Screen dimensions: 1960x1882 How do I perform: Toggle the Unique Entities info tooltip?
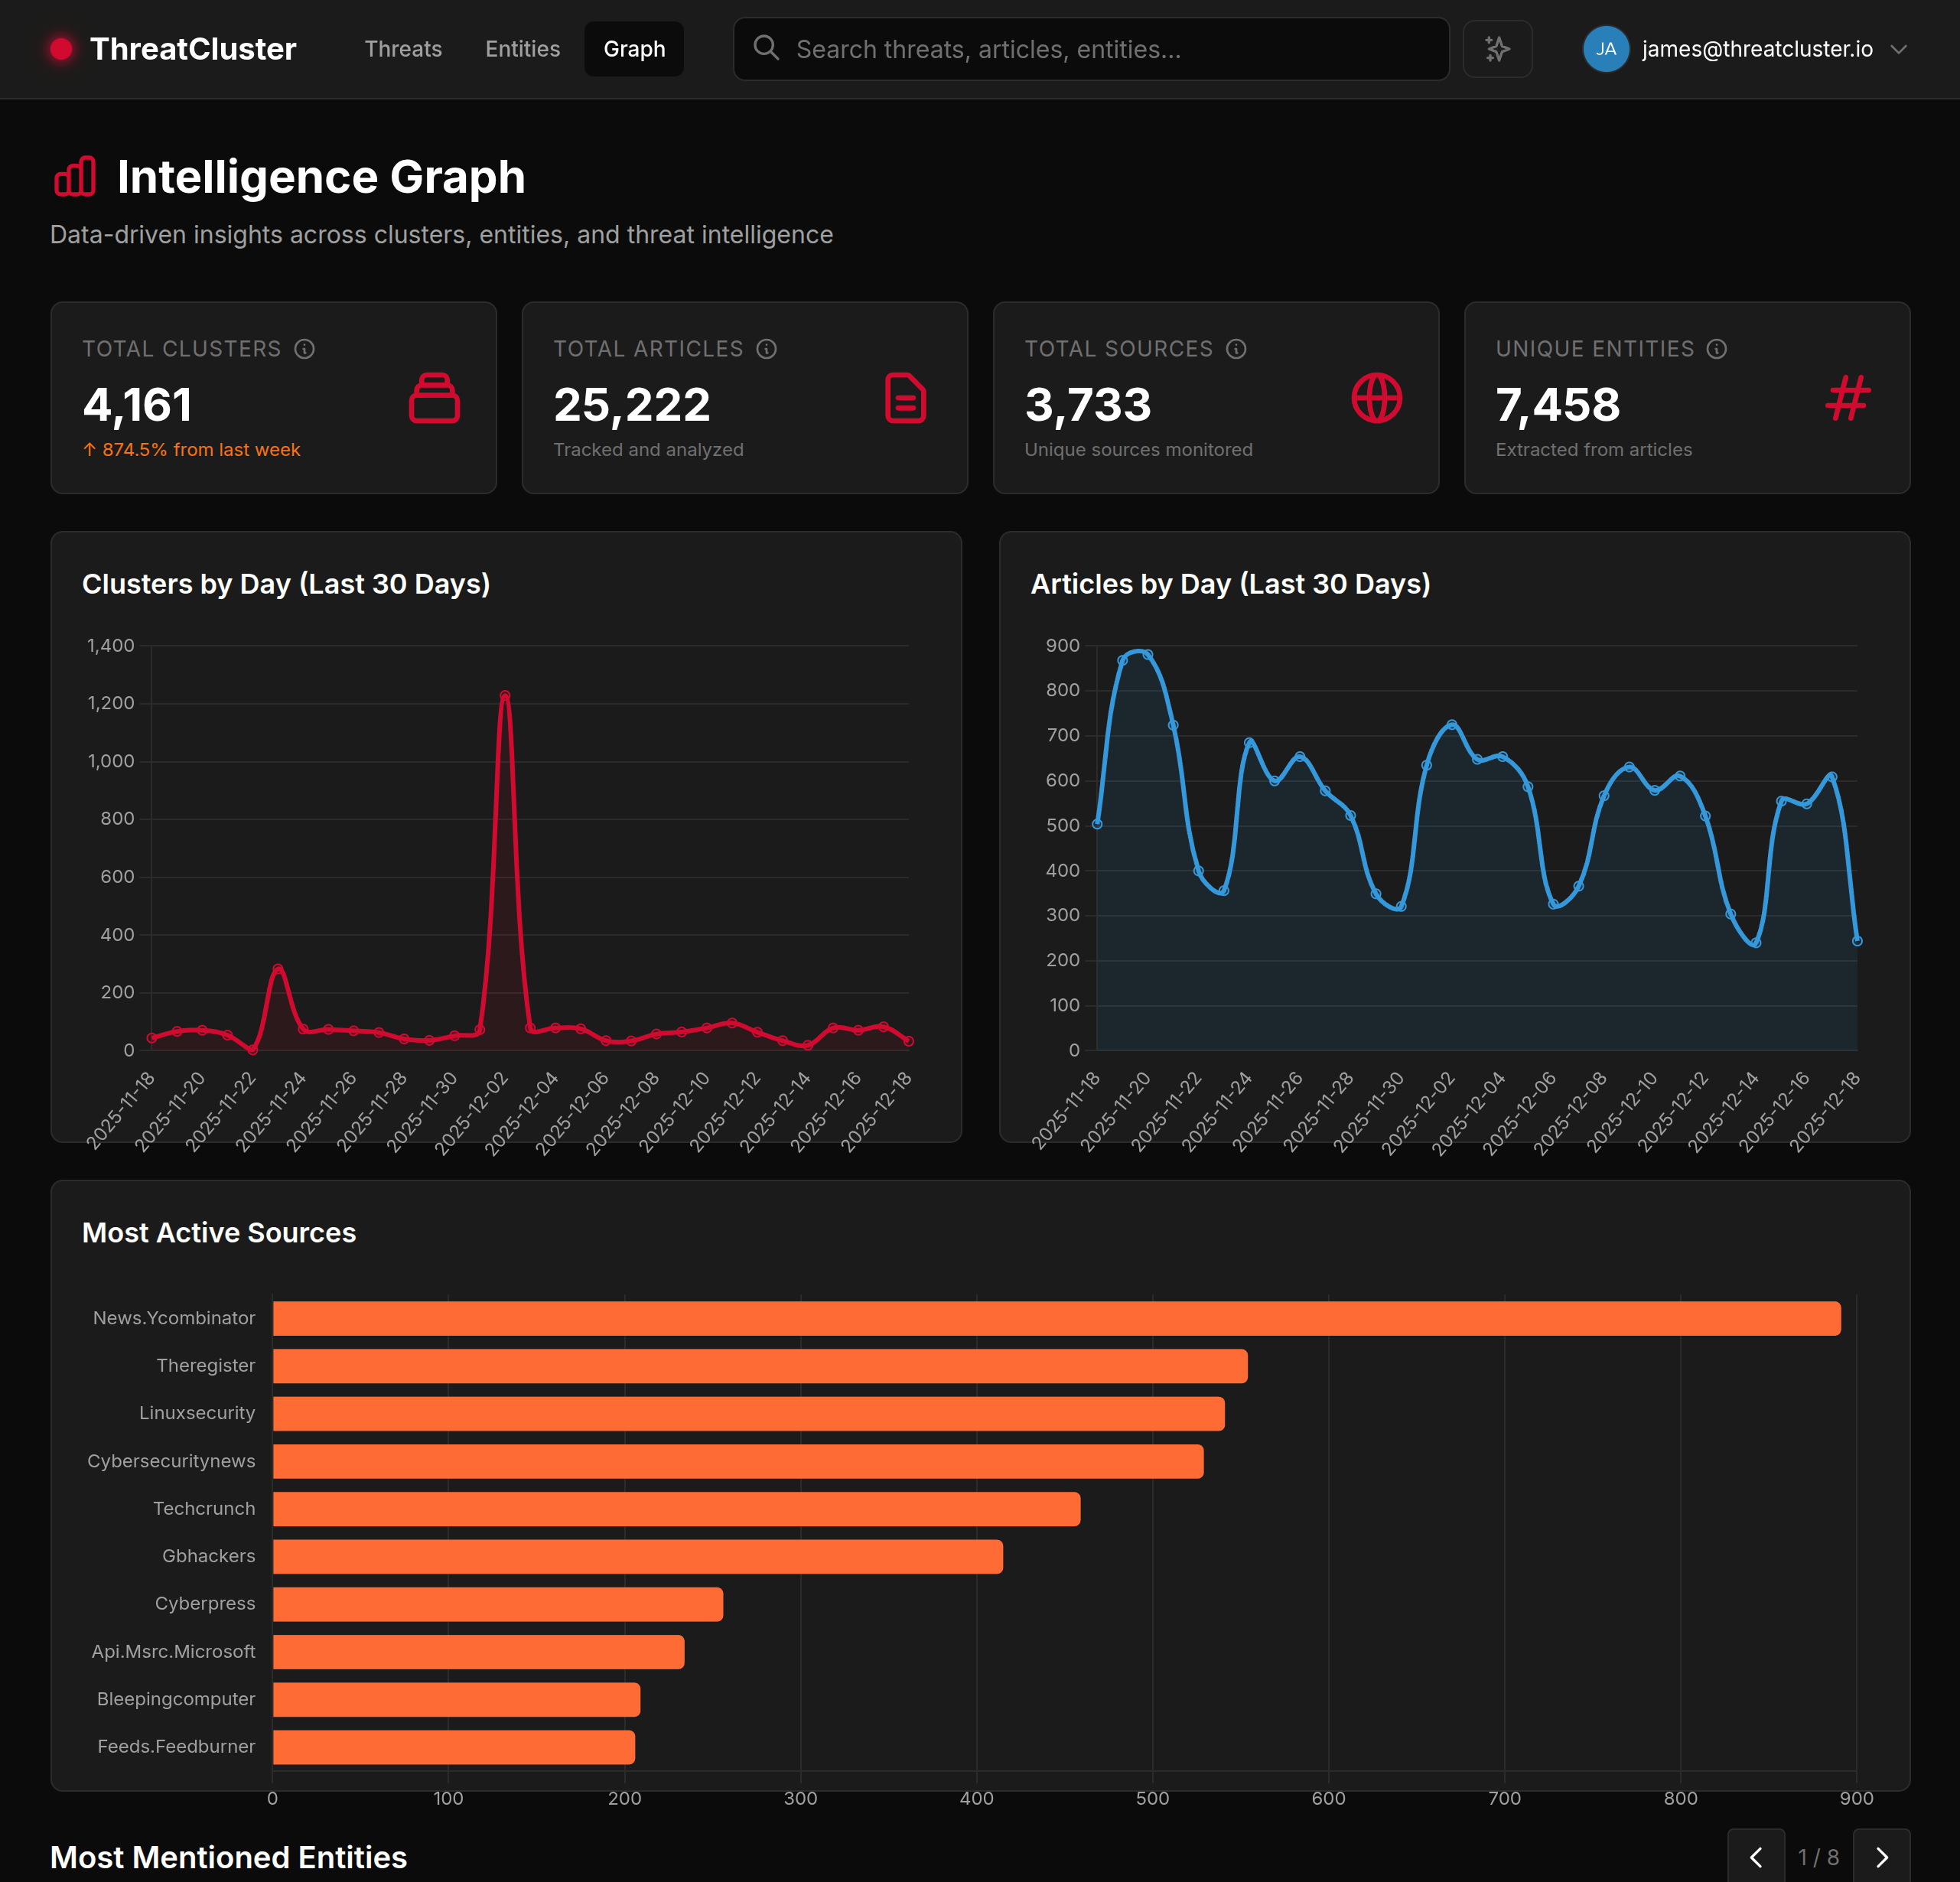pos(1716,349)
